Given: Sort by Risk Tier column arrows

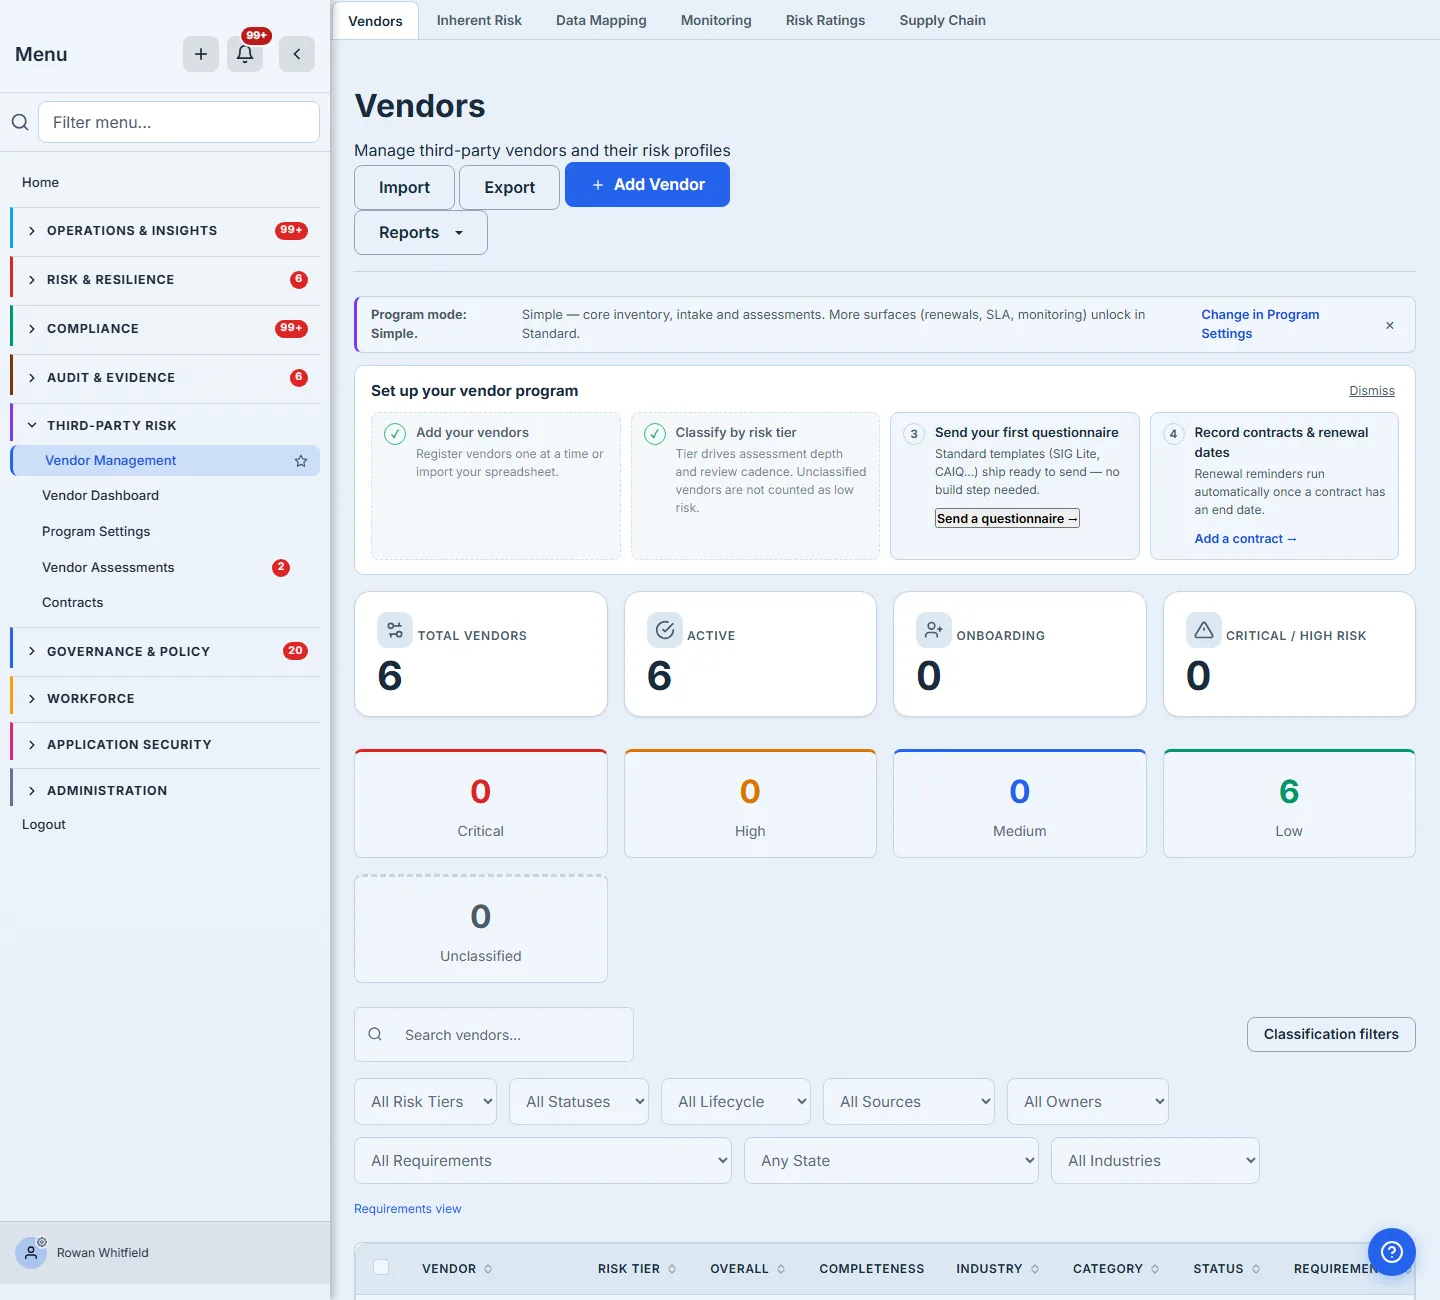Looking at the screenshot, I should (672, 1269).
